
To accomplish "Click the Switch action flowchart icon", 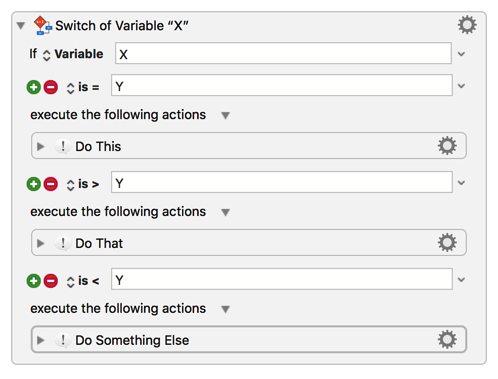I will (x=43, y=25).
